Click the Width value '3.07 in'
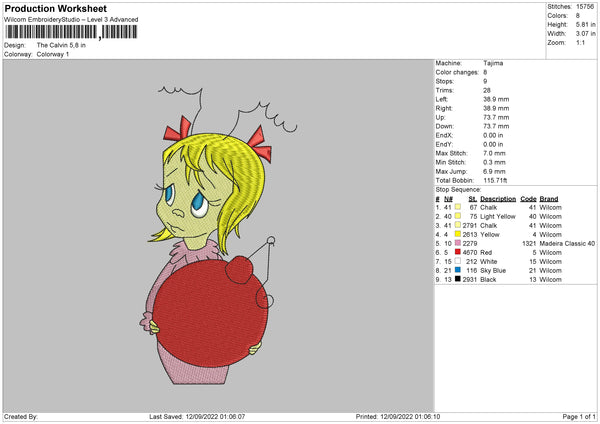Viewport: 600px width, 424px height. tap(585, 34)
